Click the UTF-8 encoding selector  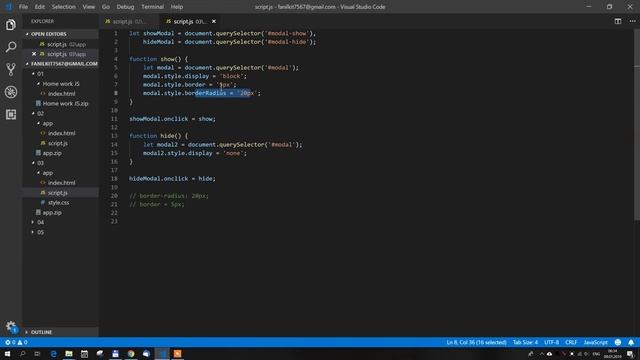(x=551, y=342)
